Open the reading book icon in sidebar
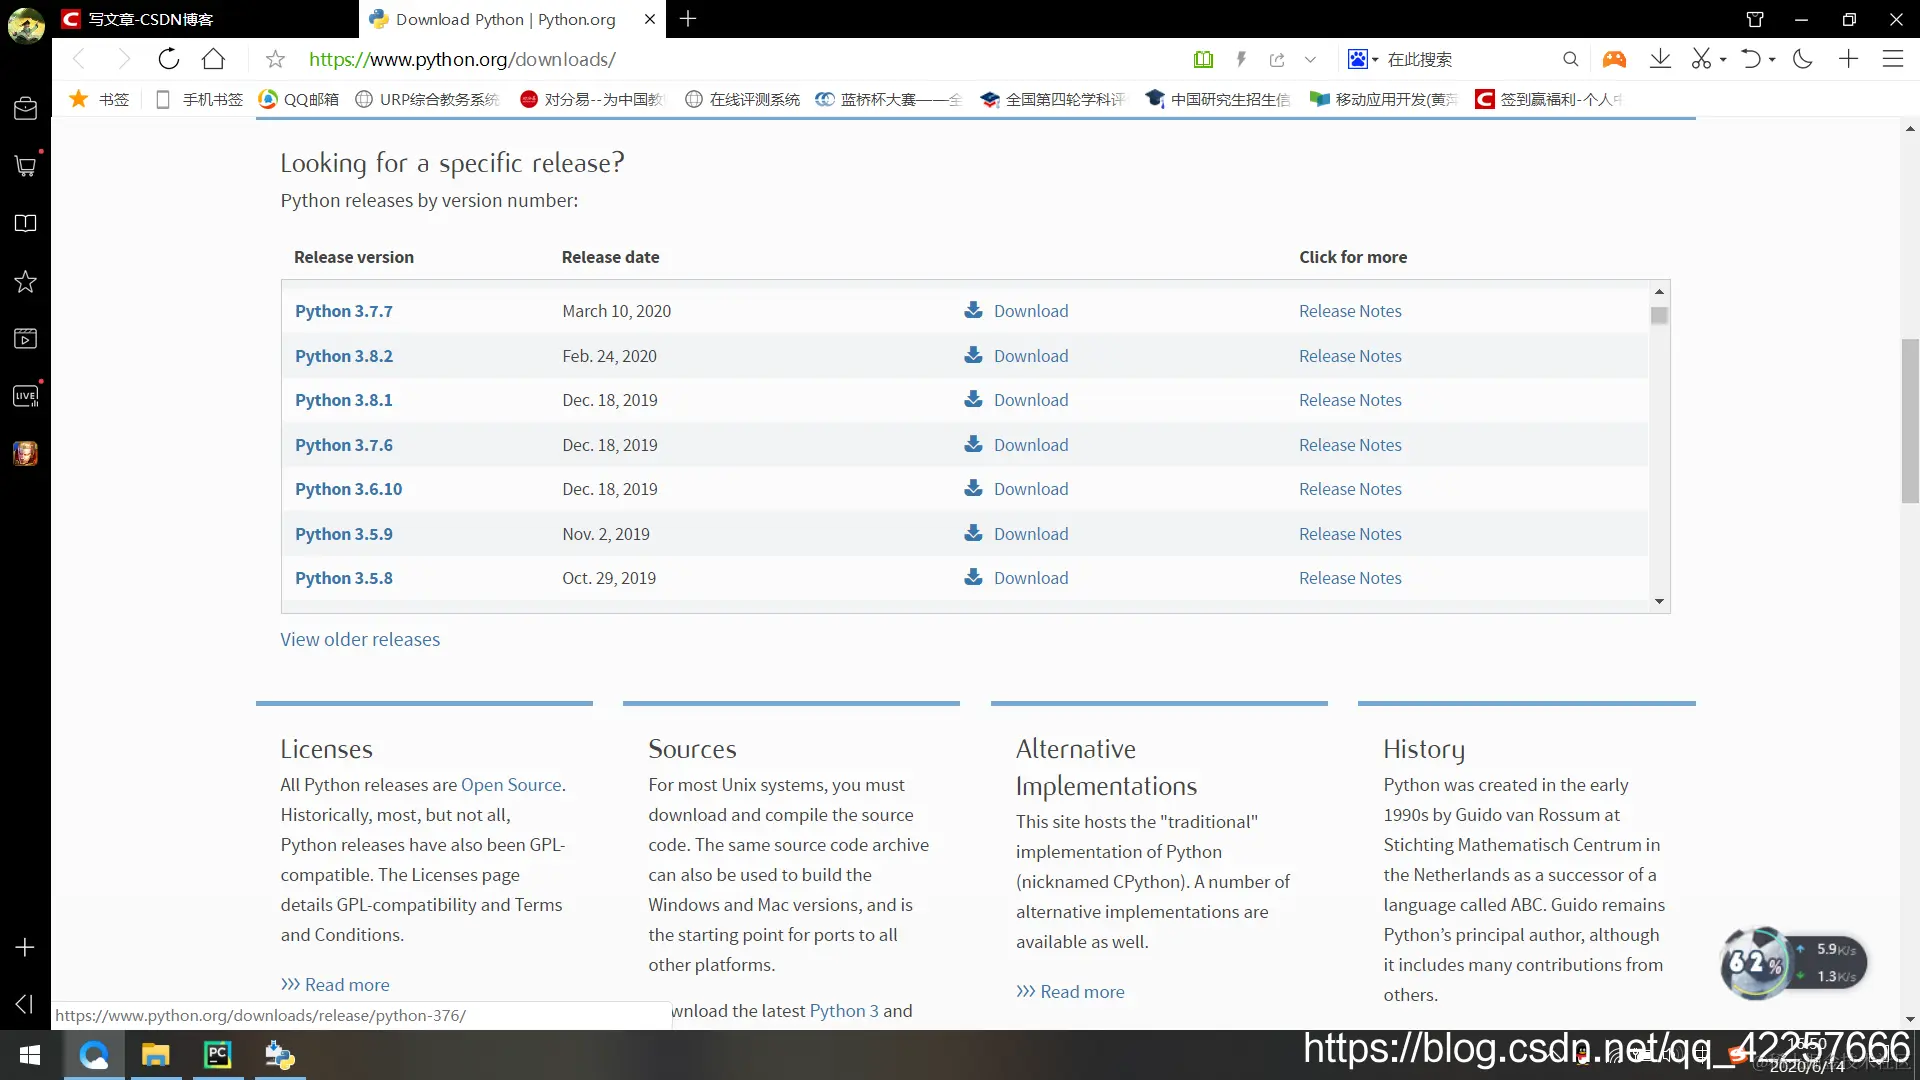1920x1080 pixels. (25, 223)
